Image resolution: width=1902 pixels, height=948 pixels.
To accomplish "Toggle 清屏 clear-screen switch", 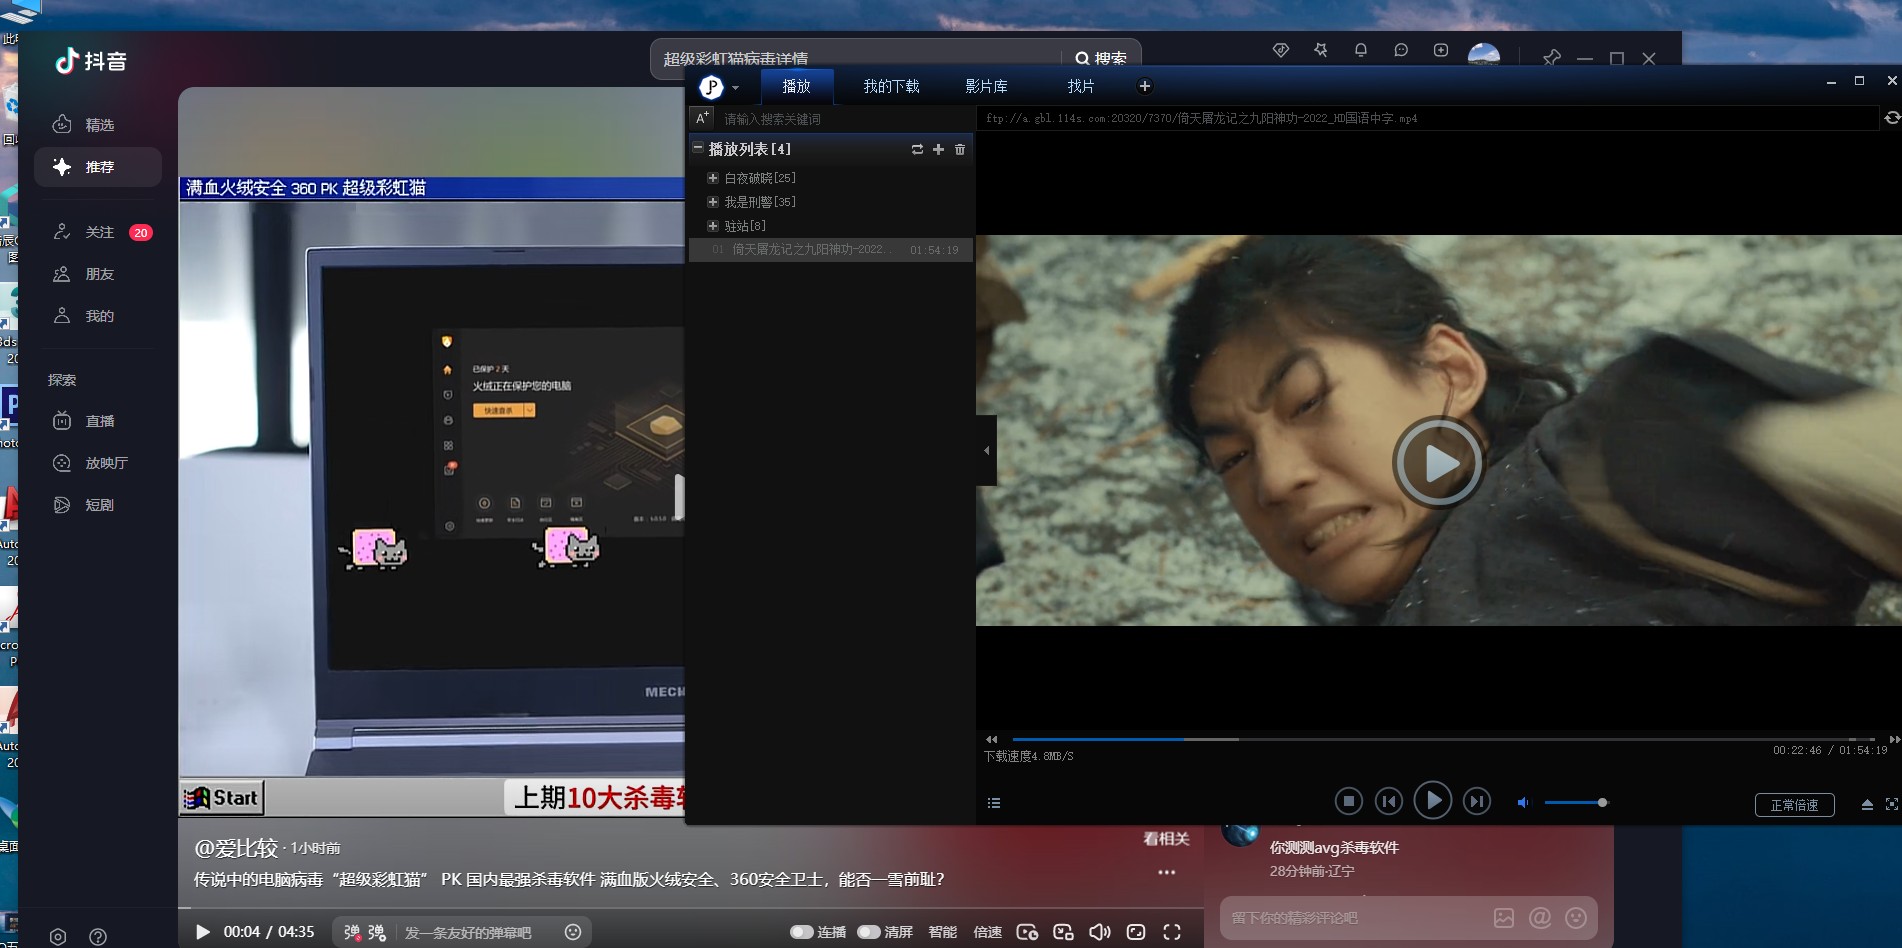I will (x=869, y=932).
